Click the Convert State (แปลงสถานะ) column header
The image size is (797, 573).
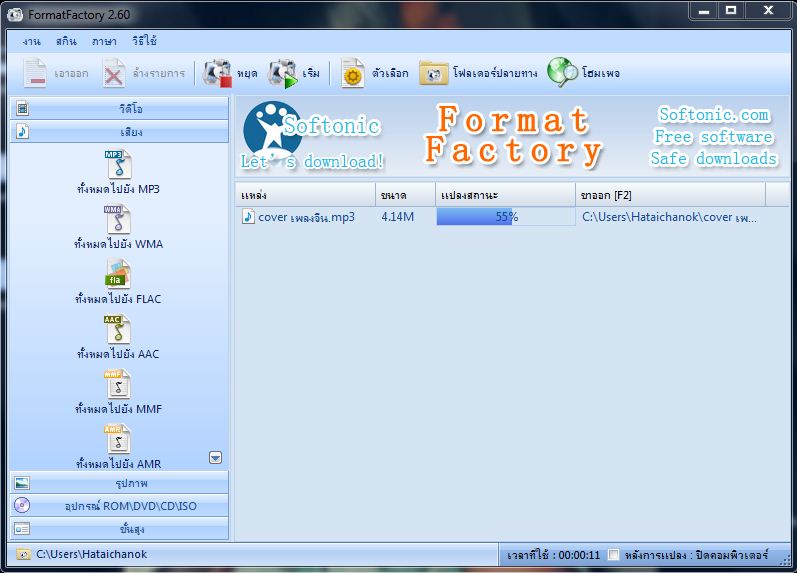[x=505, y=195]
